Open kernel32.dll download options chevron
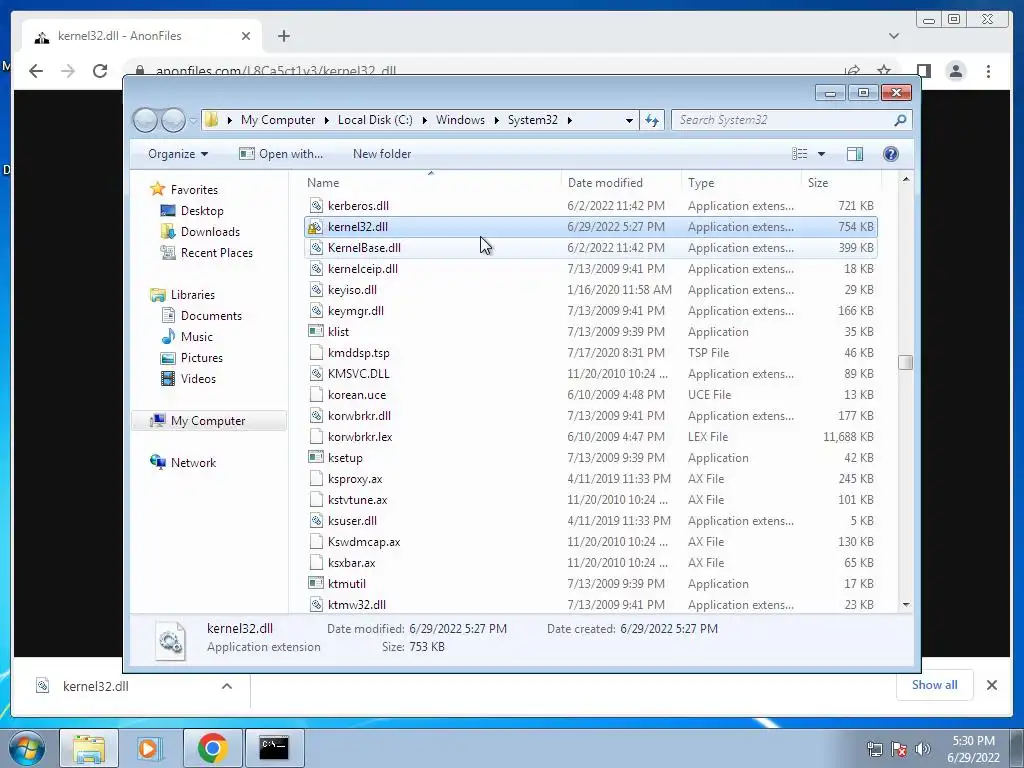1024x768 pixels. [x=227, y=686]
